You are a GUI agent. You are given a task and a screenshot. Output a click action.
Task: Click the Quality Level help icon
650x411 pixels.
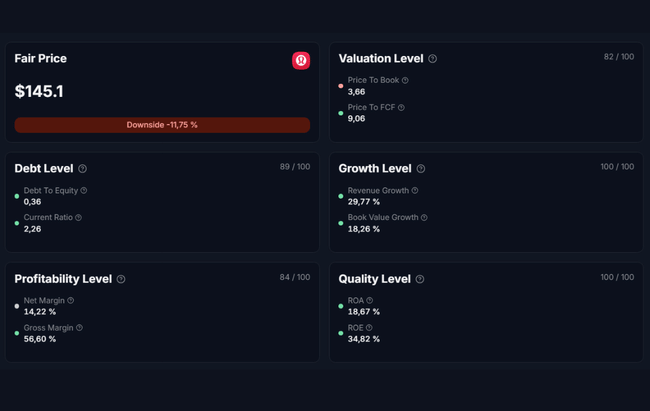(420, 279)
